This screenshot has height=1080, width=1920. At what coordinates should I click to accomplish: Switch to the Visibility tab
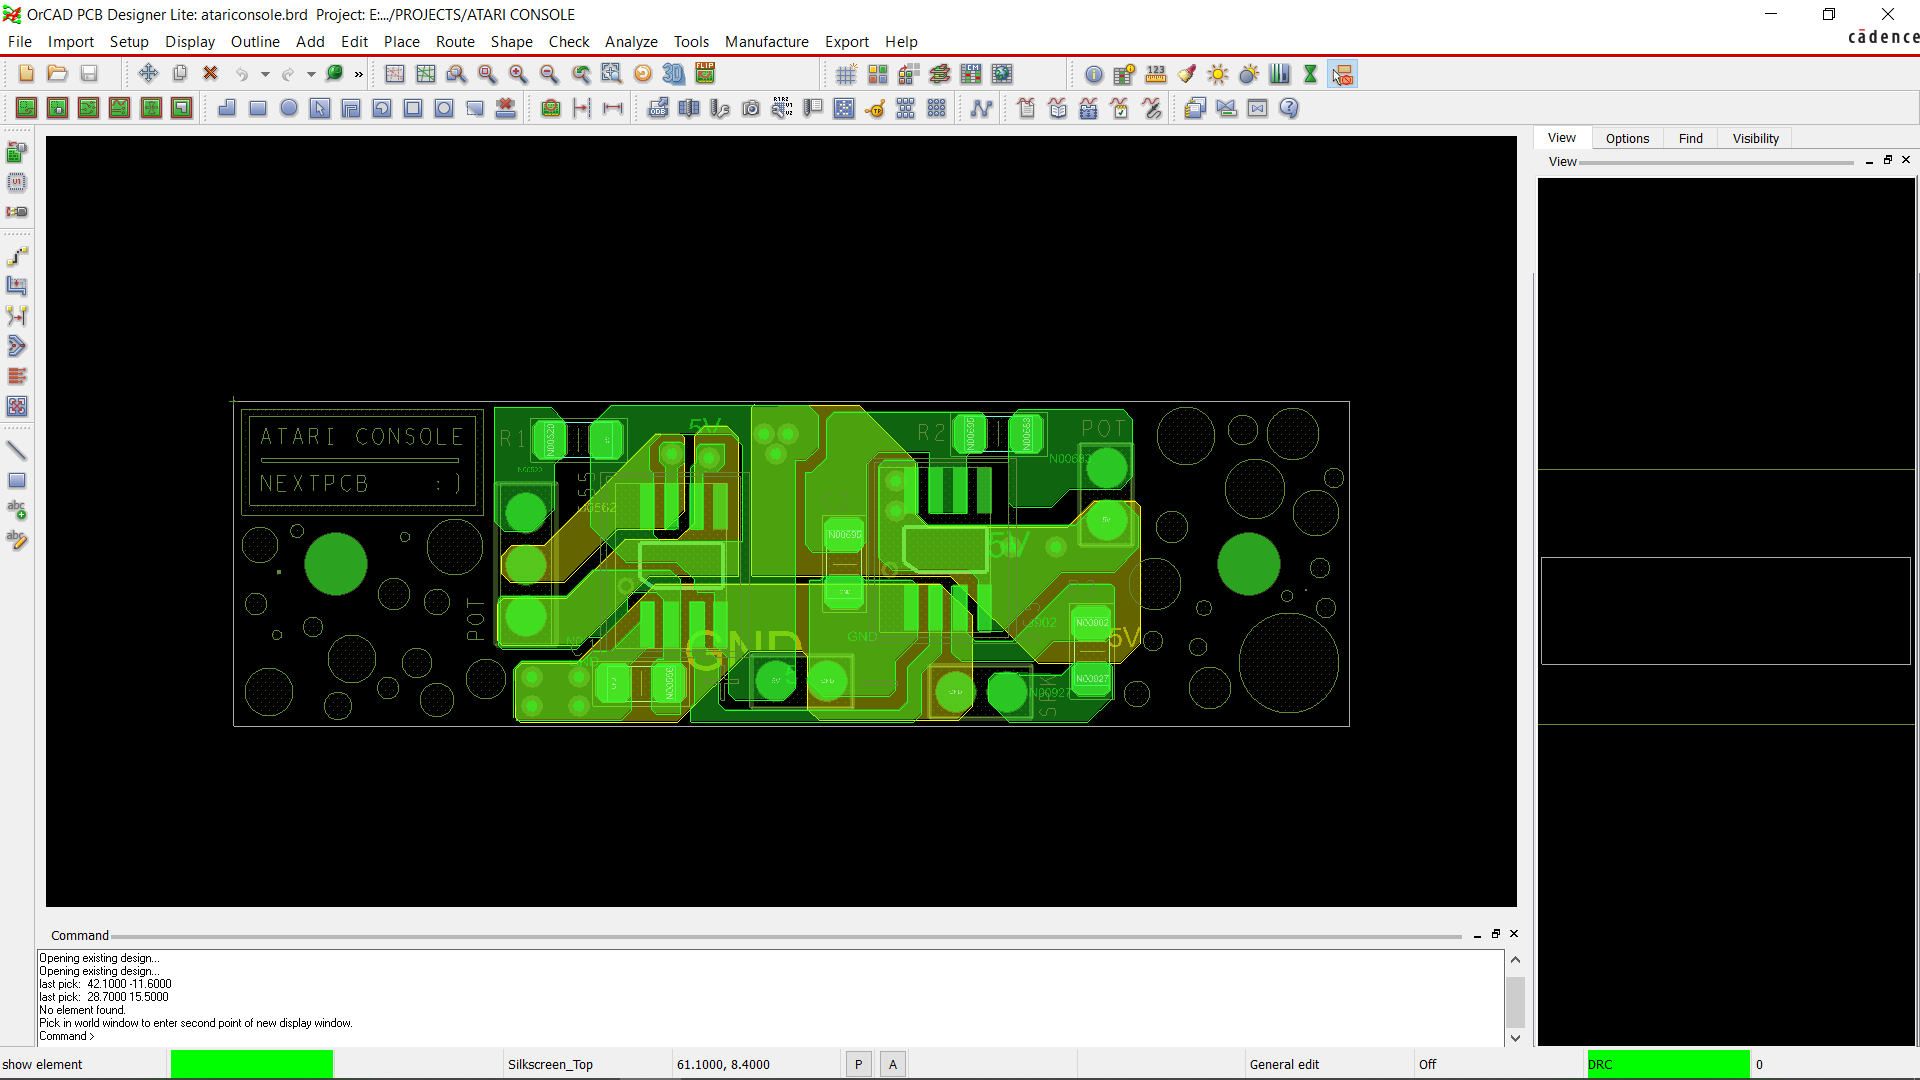pos(1755,138)
